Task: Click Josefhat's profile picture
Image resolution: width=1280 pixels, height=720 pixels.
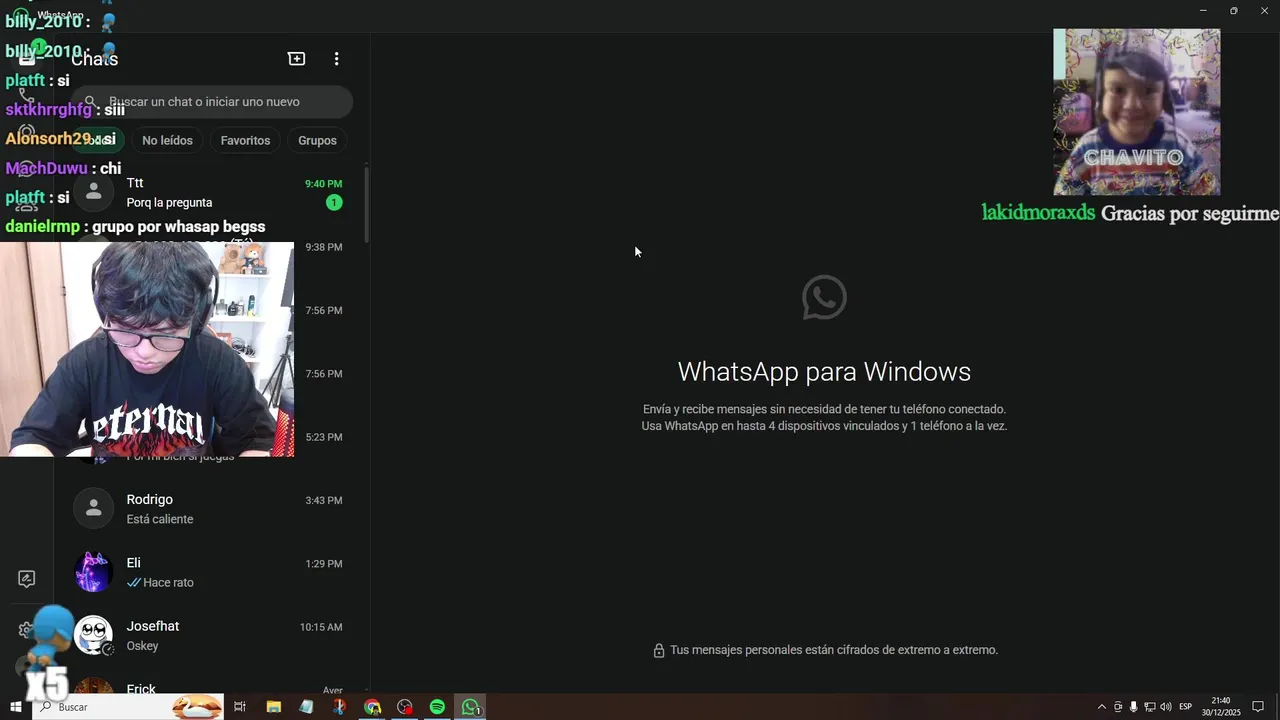Action: [93, 635]
